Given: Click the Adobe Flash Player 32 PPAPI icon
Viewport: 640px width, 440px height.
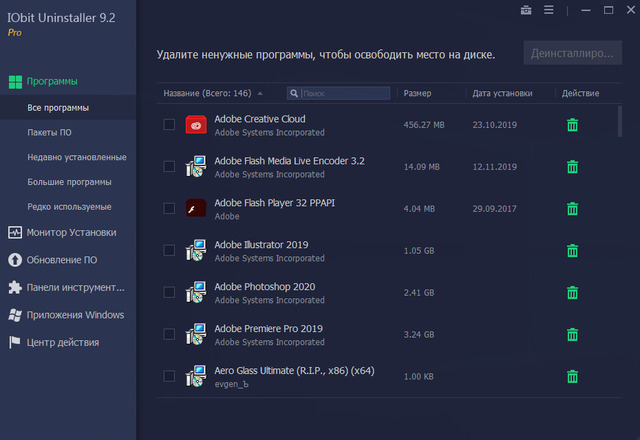Looking at the screenshot, I should 196,209.
